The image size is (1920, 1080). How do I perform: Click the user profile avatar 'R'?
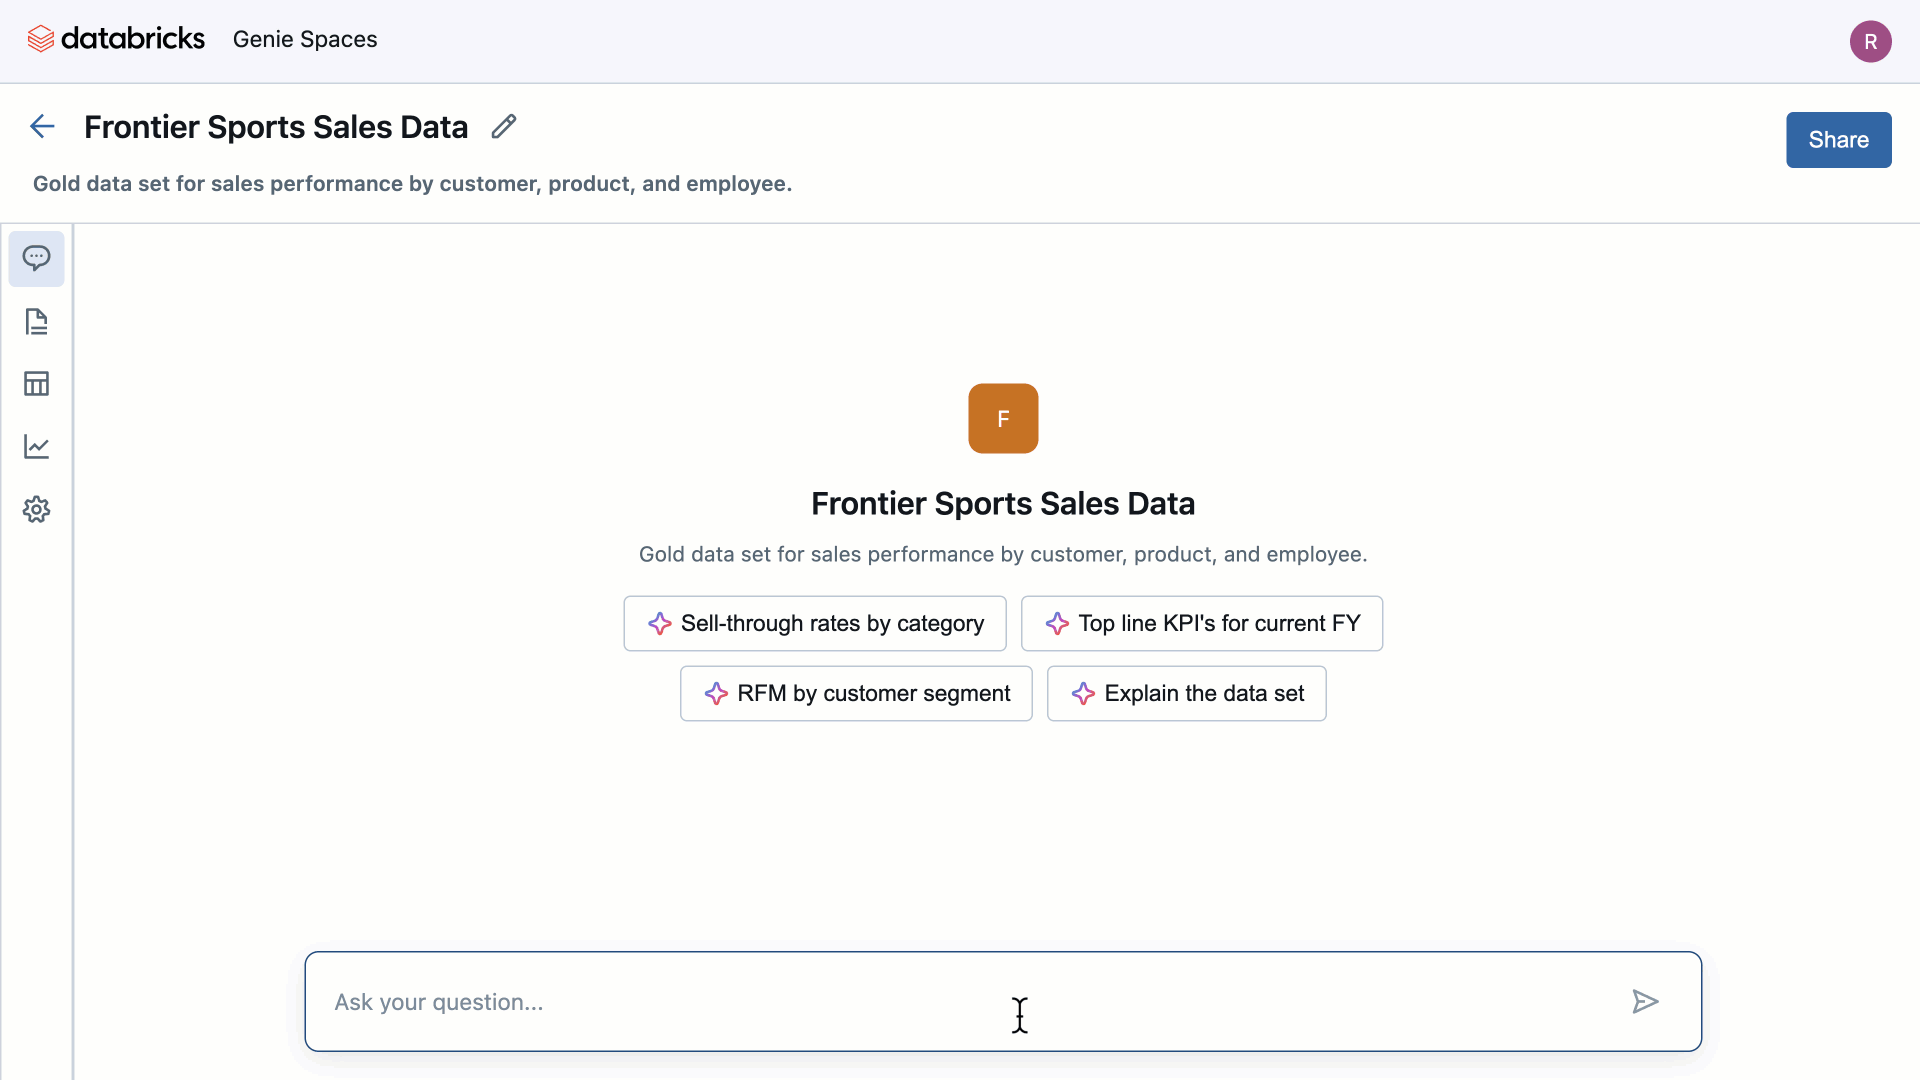[x=1870, y=40]
